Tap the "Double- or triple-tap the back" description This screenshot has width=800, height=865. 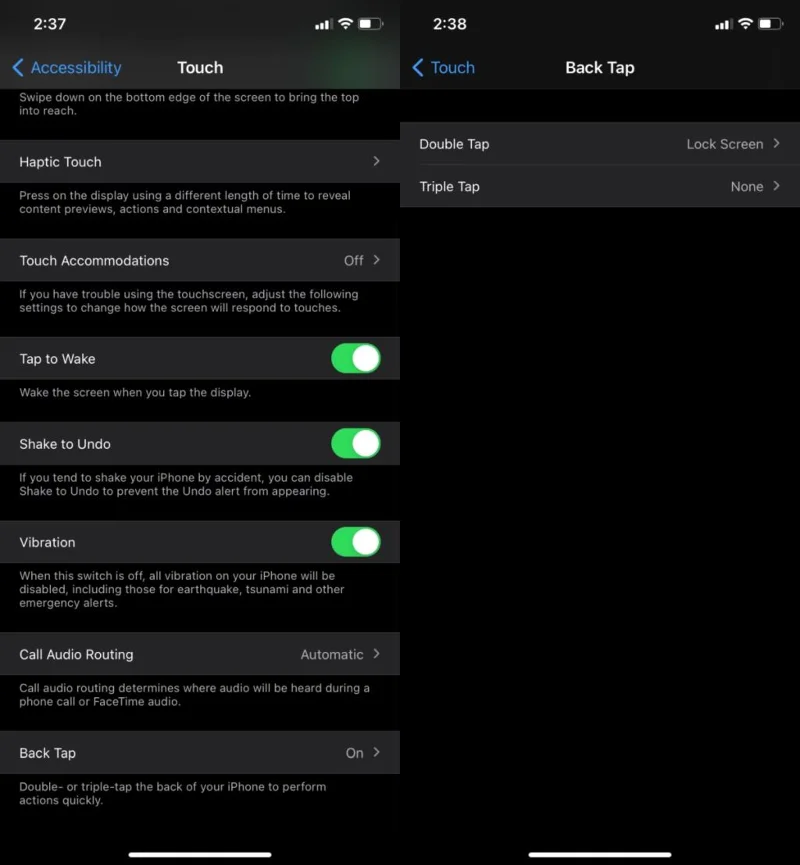[173, 793]
